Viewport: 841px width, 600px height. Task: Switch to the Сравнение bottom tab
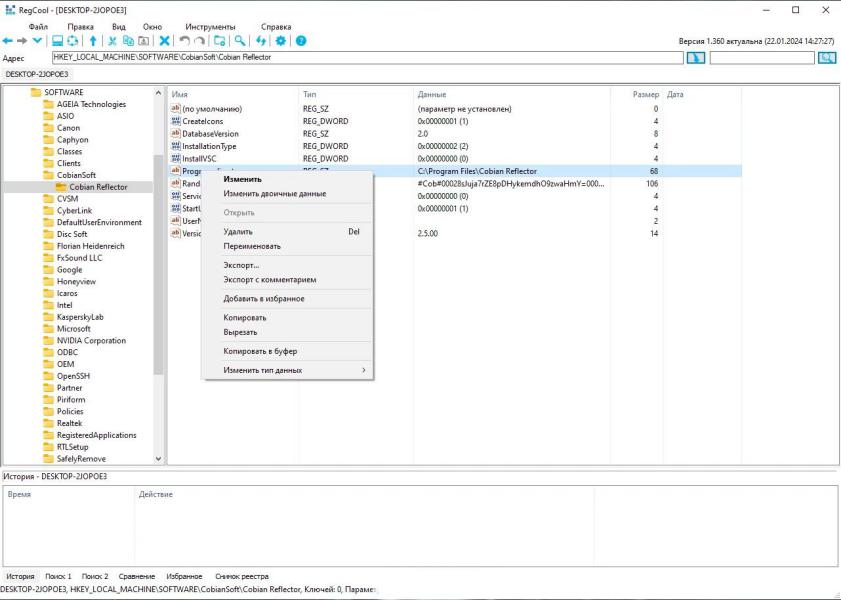point(137,576)
